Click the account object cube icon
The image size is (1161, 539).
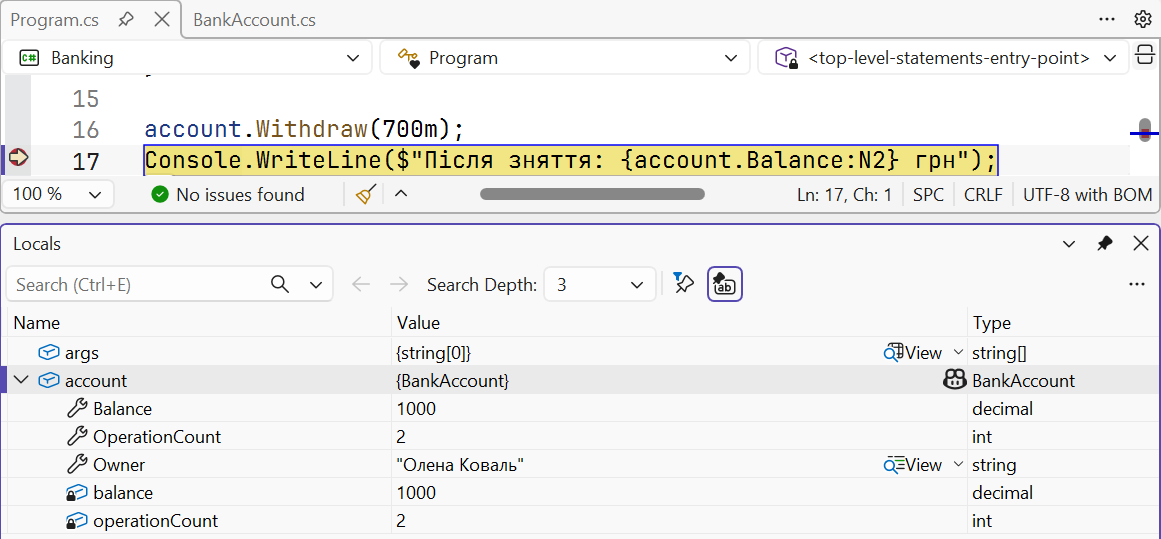click(x=49, y=381)
